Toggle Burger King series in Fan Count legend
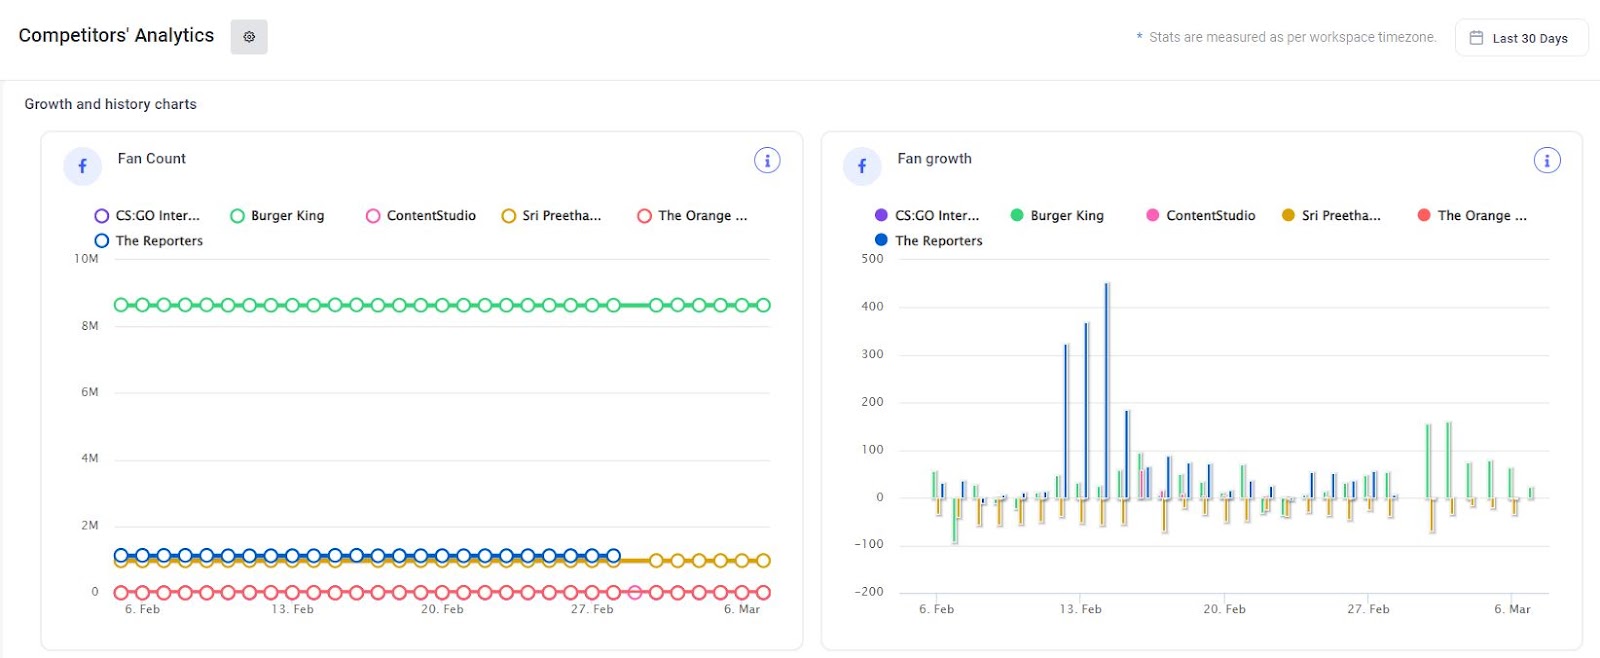 (x=277, y=215)
